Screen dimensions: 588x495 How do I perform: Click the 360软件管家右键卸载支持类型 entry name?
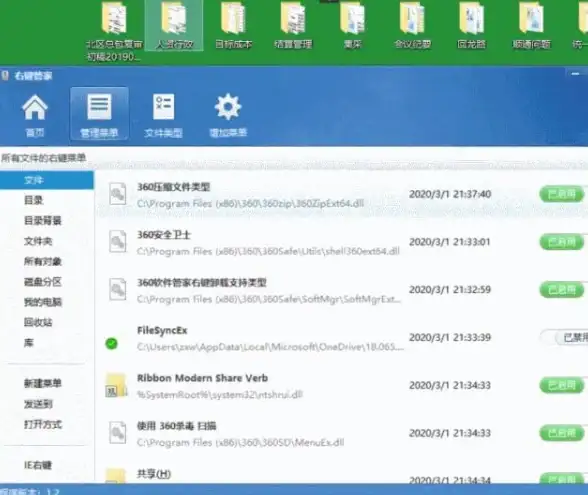point(202,282)
